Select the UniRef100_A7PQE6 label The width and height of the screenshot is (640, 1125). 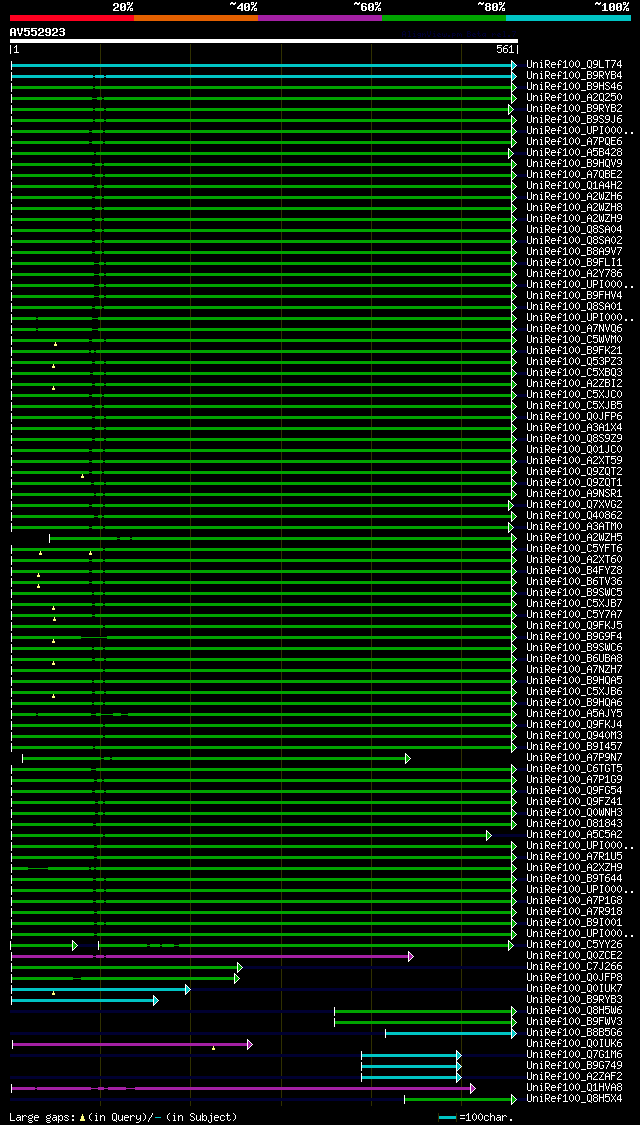(574, 141)
